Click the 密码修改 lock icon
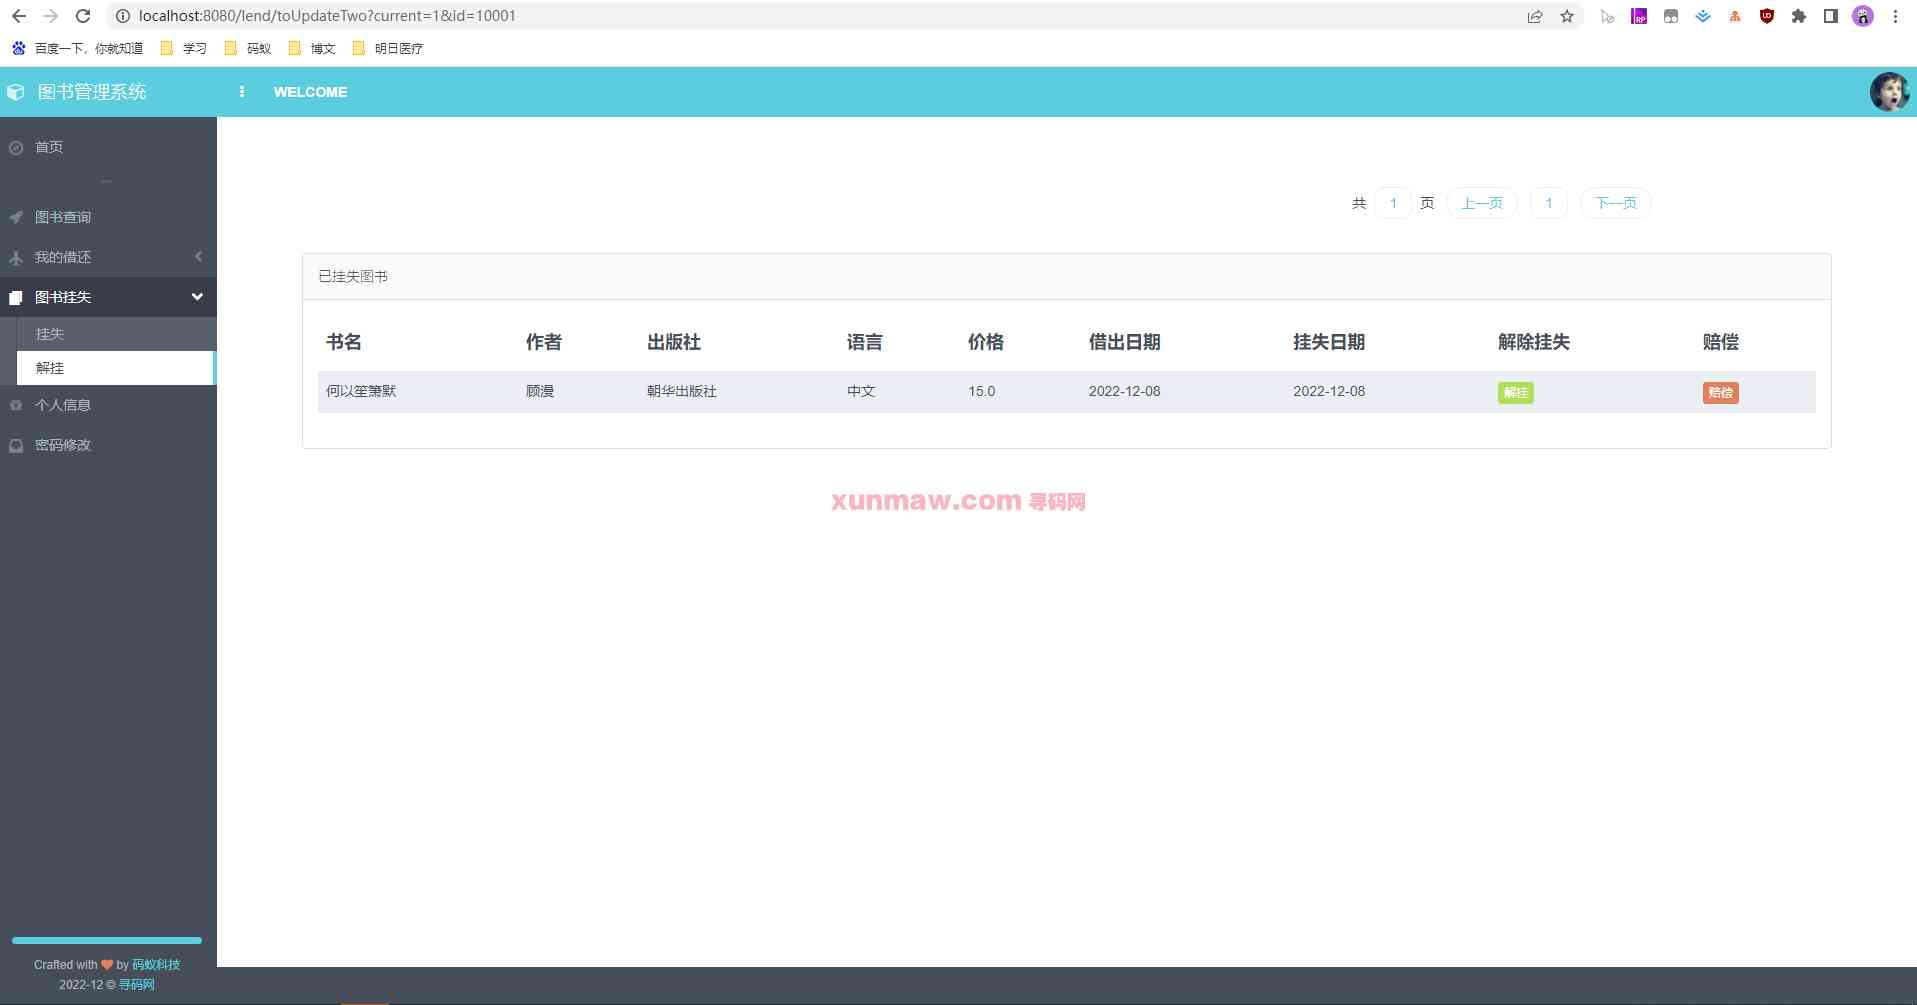Image resolution: width=1917 pixels, height=1005 pixels. pos(15,445)
